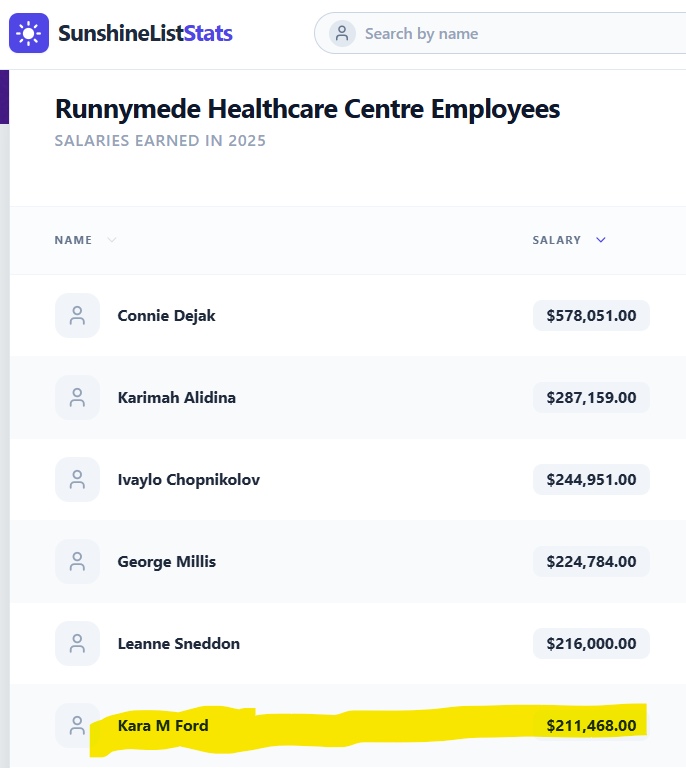Click the Runnymede Healthcare Centre Employees heading
The image size is (686, 768).
point(308,109)
